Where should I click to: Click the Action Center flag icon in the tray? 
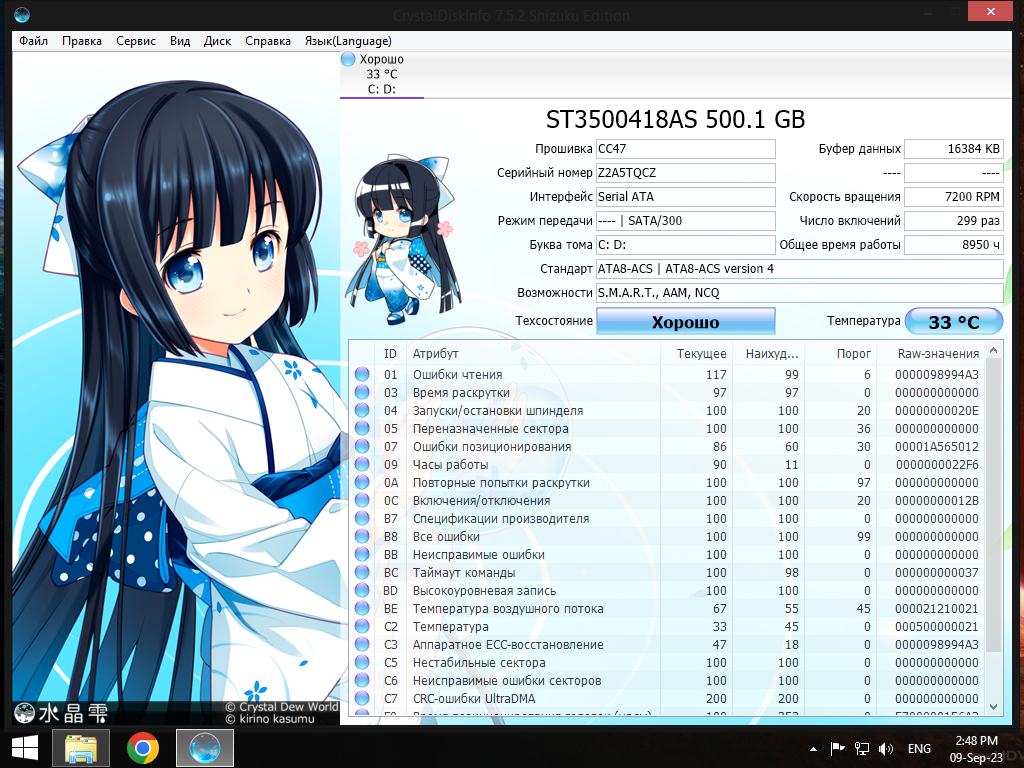coord(836,747)
